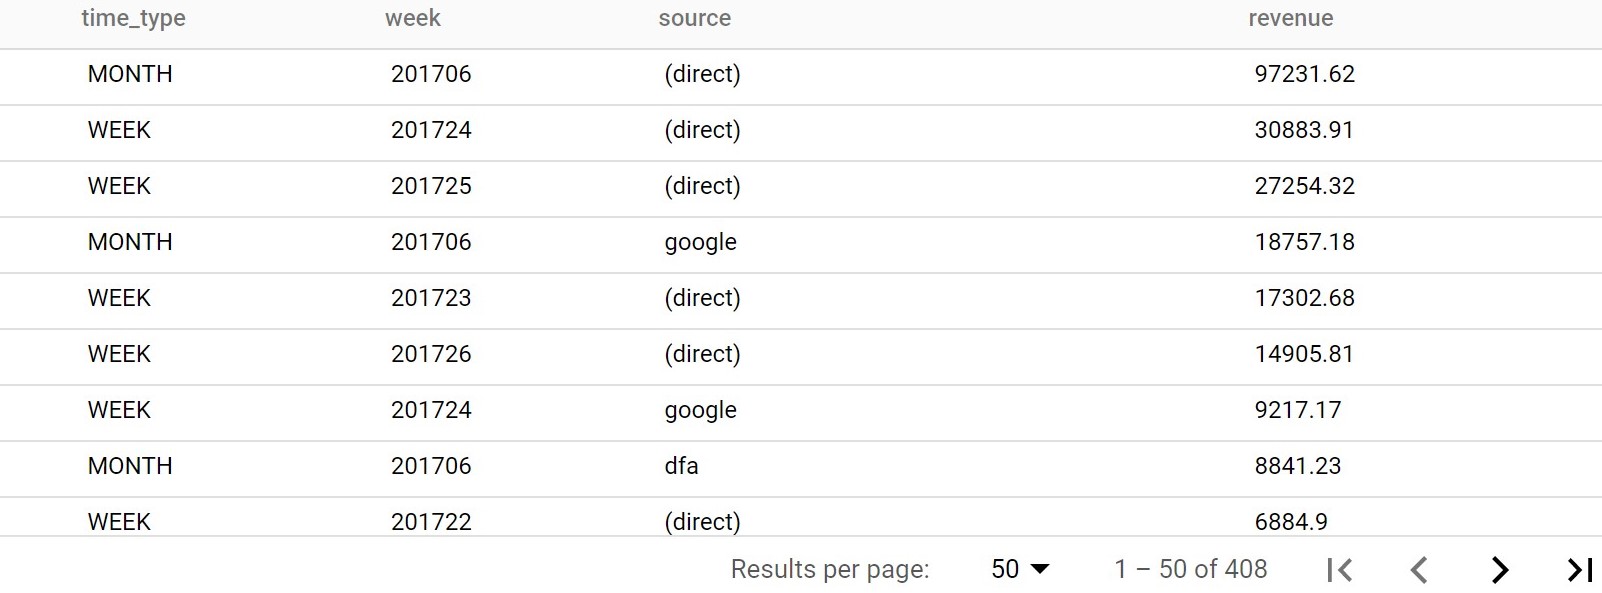Select the revenue cell 9217.17
This screenshot has height=593, width=1602.
click(x=1298, y=410)
